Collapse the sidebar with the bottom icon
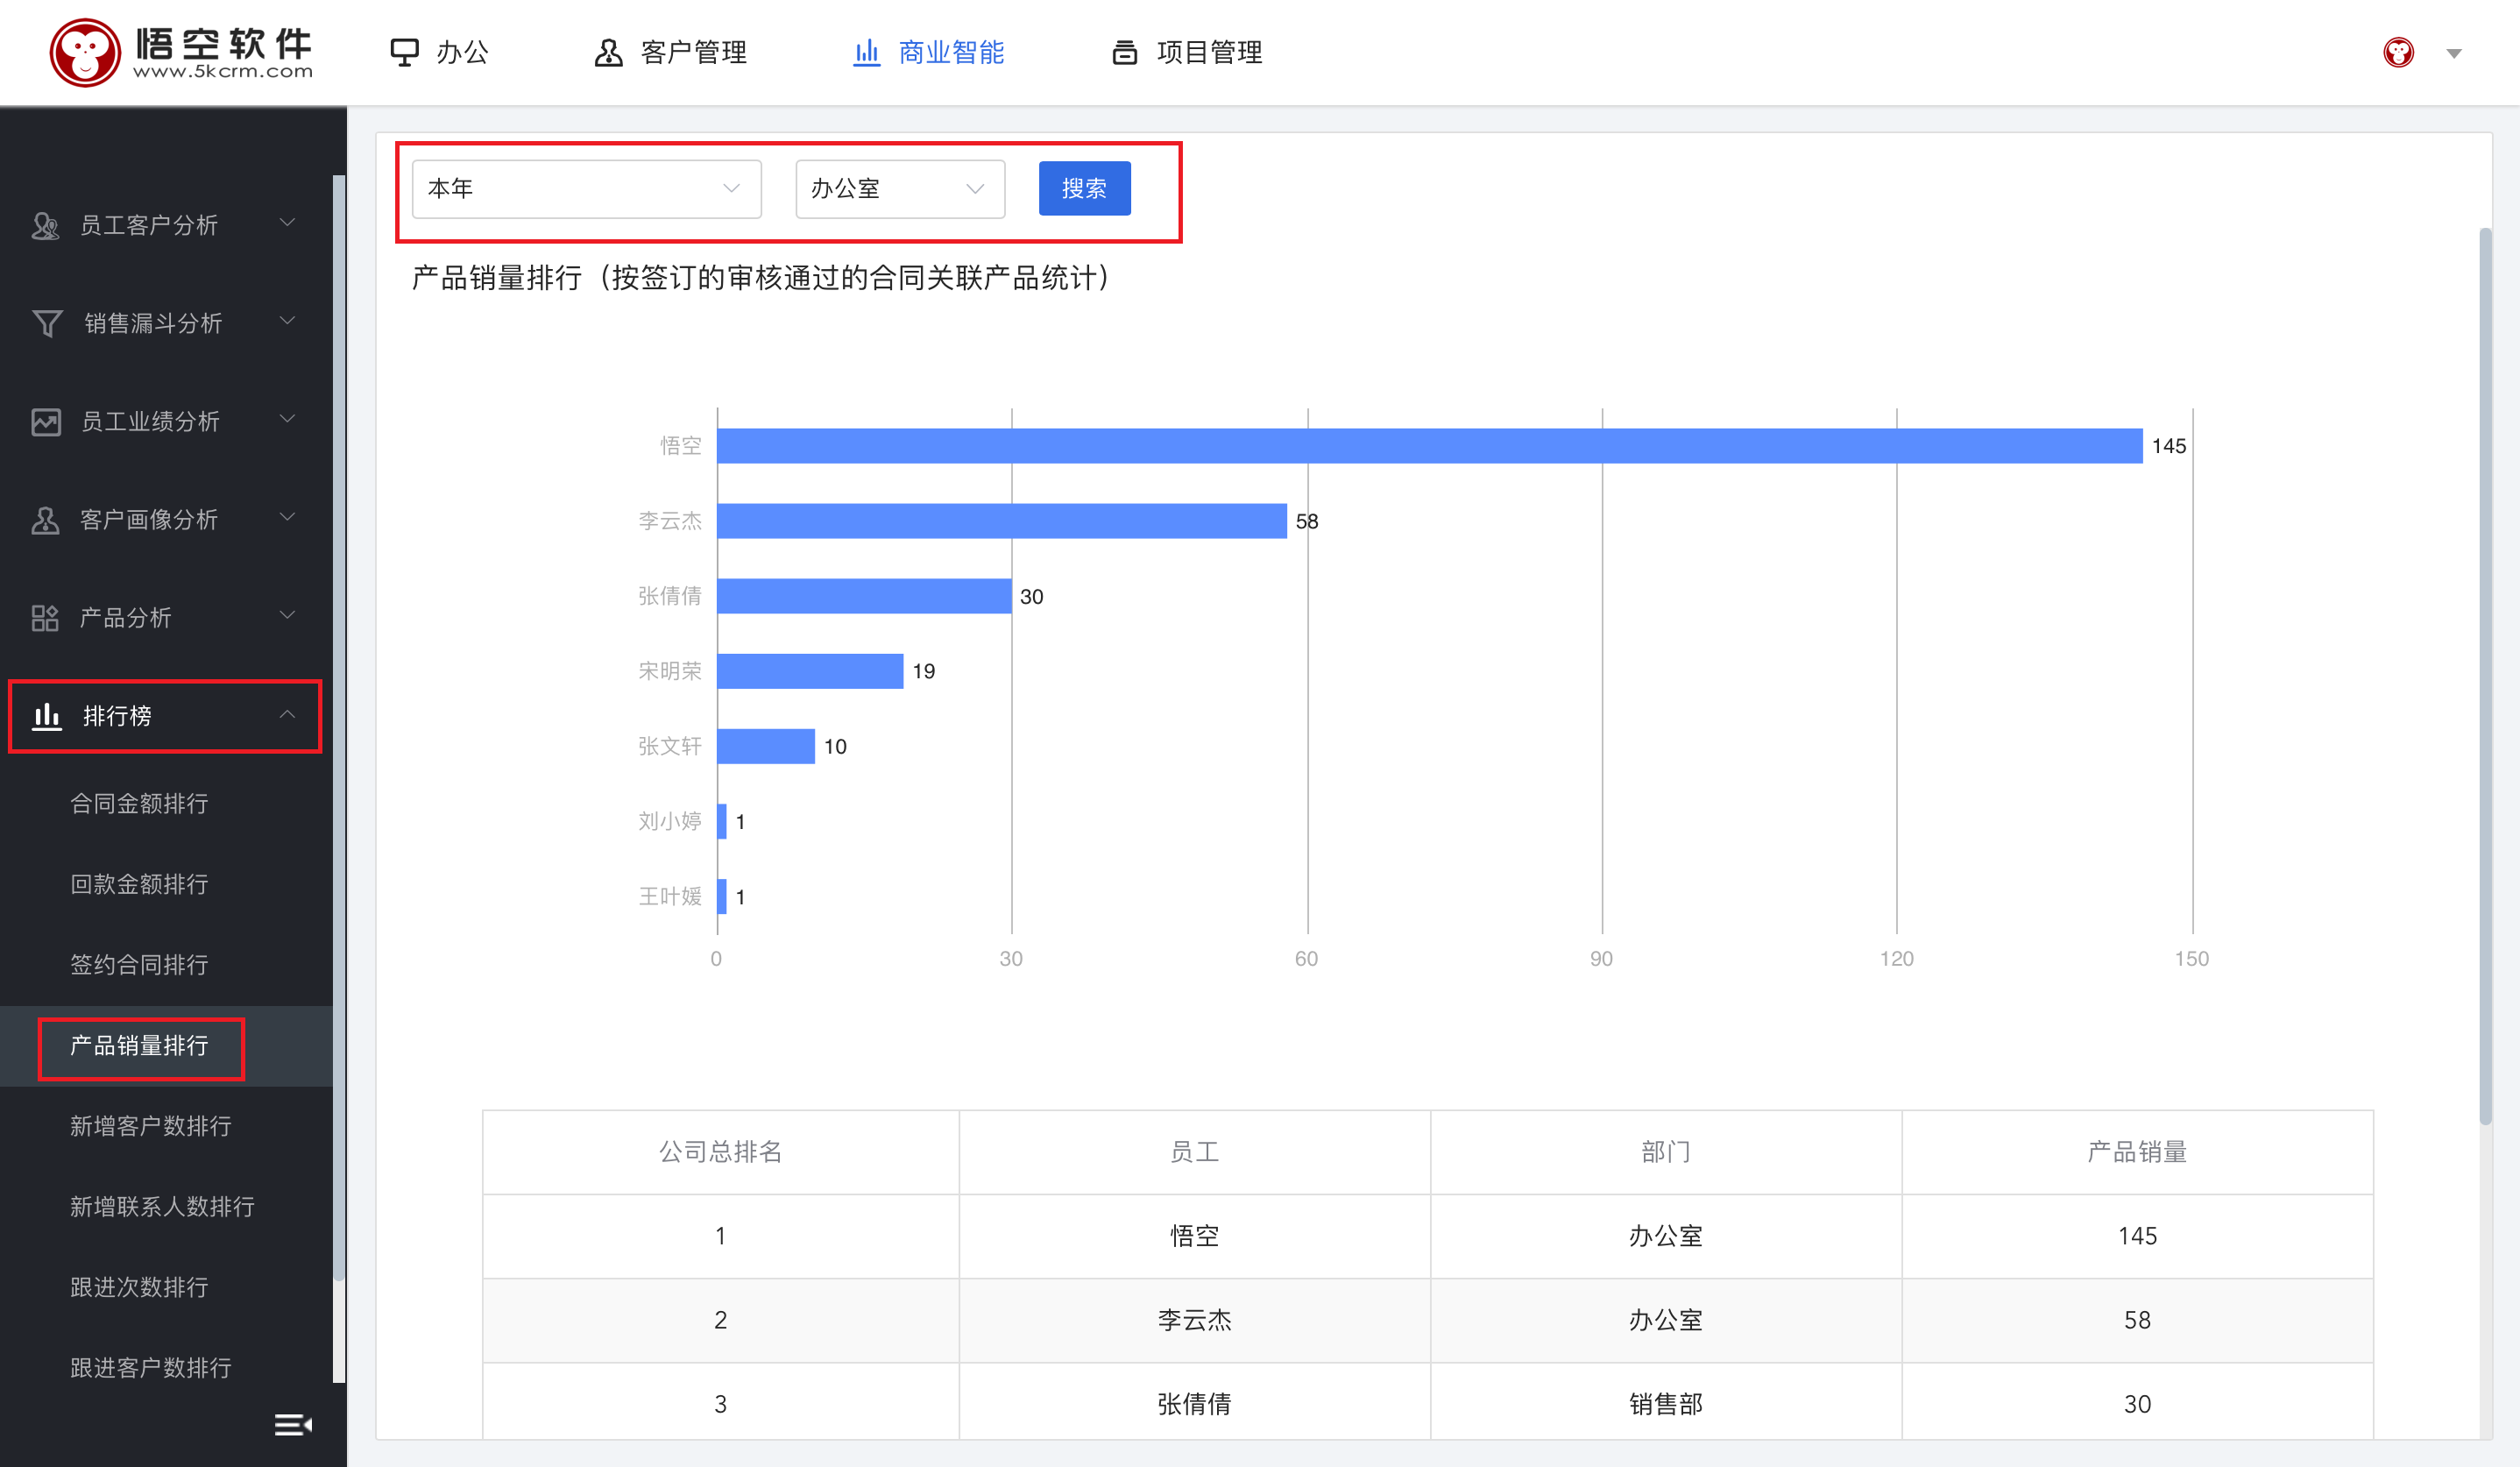This screenshot has height=1467, width=2520. [x=293, y=1424]
